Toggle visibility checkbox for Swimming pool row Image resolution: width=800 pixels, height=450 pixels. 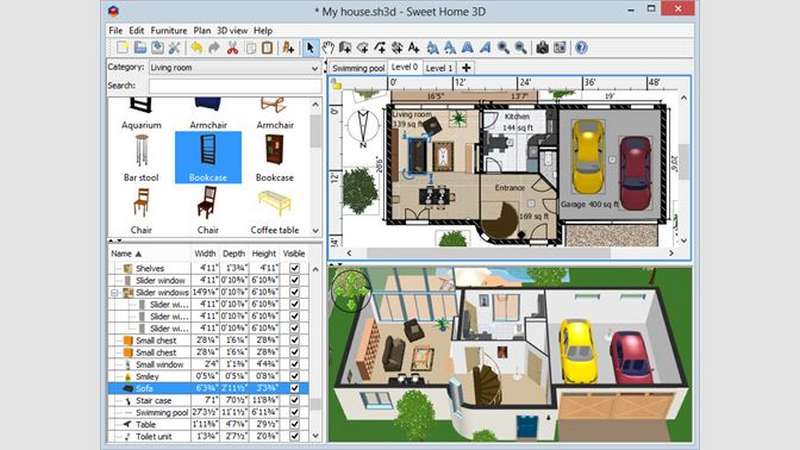click(294, 412)
